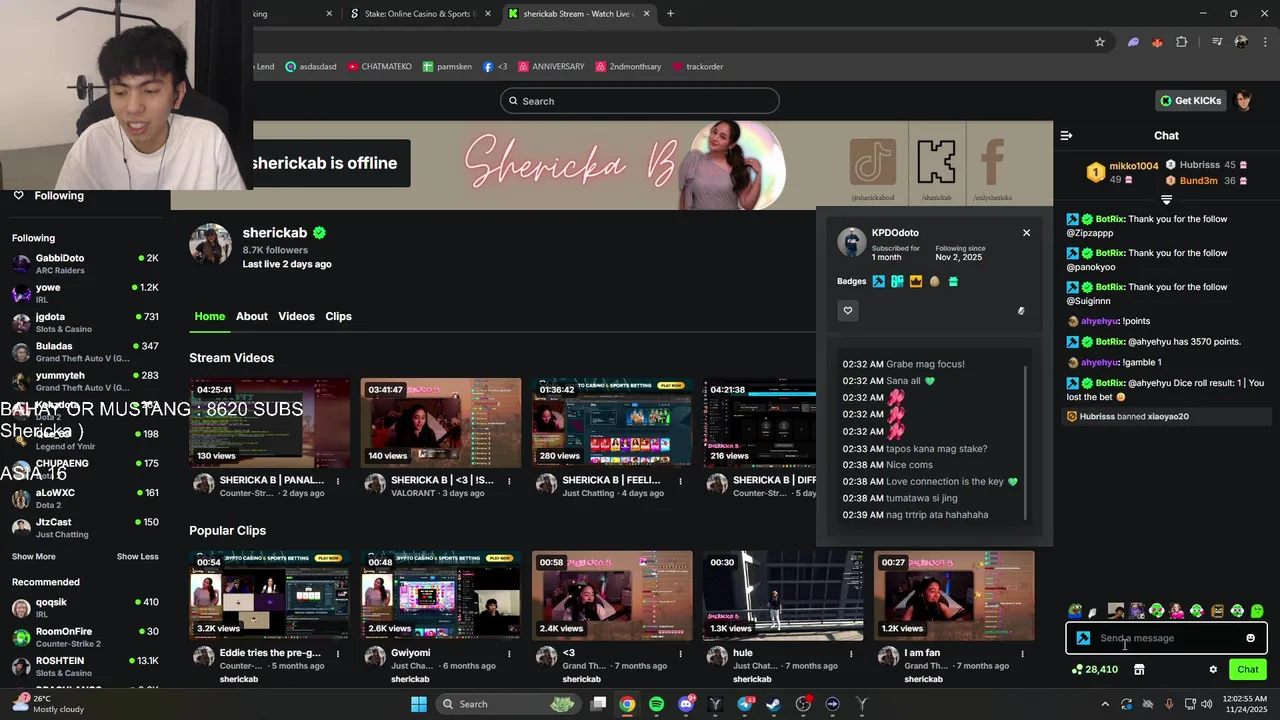Open the SHERICKA B | PANAL... stream video

click(x=270, y=423)
